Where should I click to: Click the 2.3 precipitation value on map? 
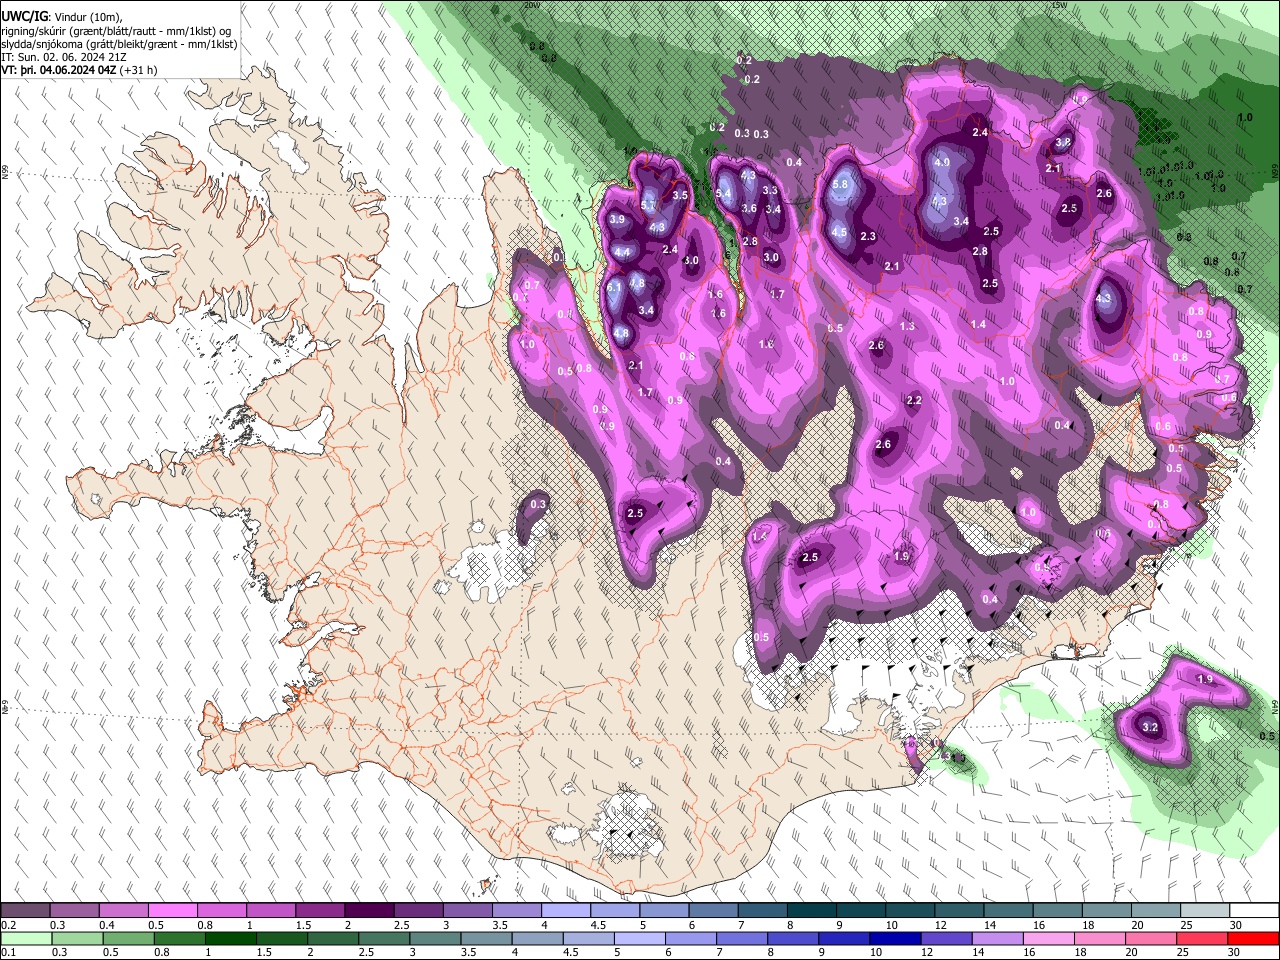(x=868, y=237)
